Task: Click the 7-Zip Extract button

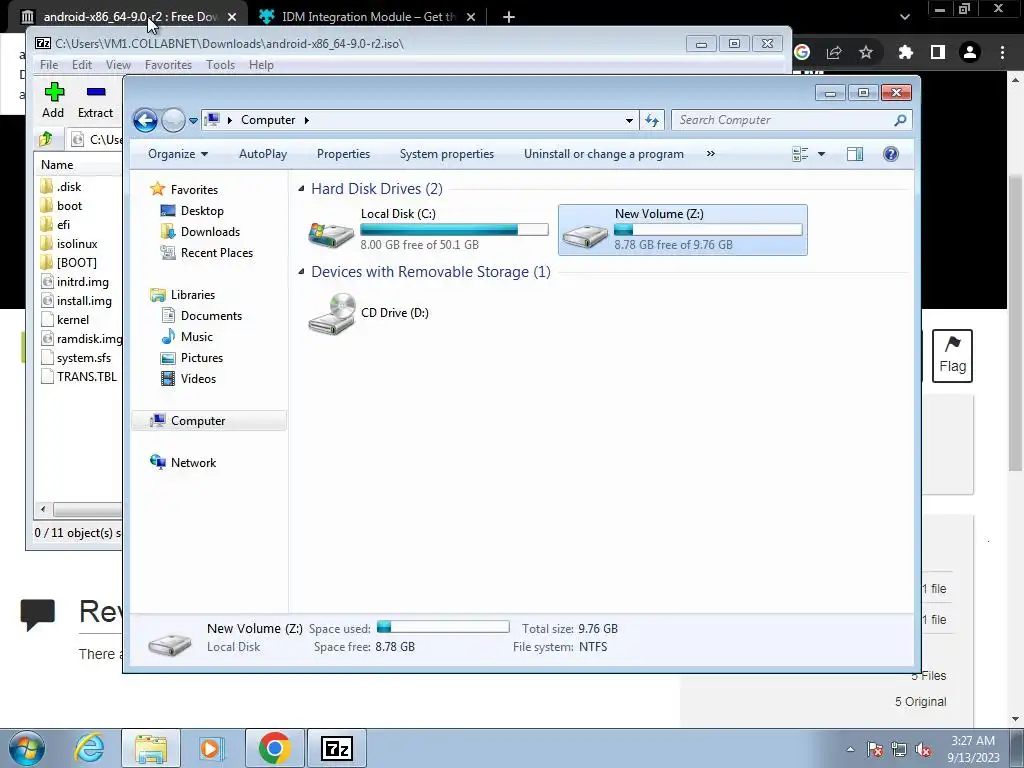Action: pyautogui.click(x=95, y=101)
